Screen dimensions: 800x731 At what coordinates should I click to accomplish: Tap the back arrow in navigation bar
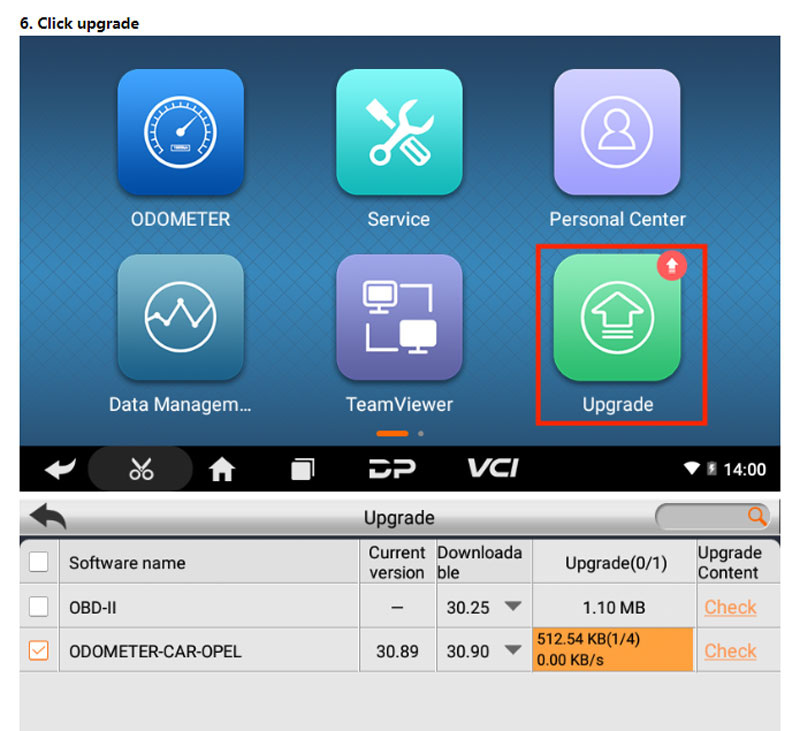60,468
